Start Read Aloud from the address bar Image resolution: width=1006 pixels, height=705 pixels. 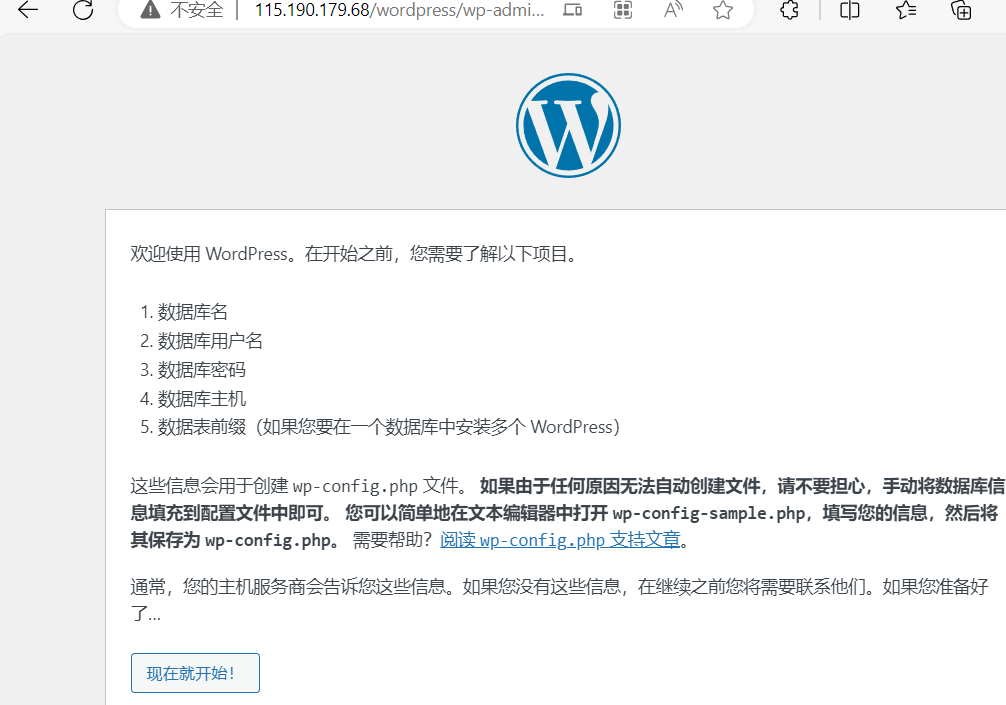point(675,11)
